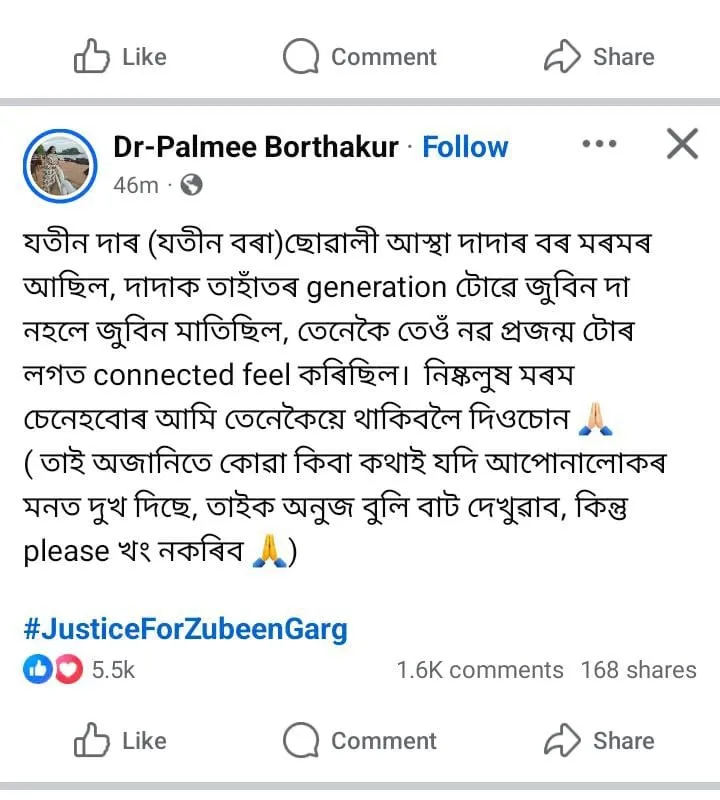Open the 5.5k reactions count
This screenshot has height=800, width=720.
113,670
